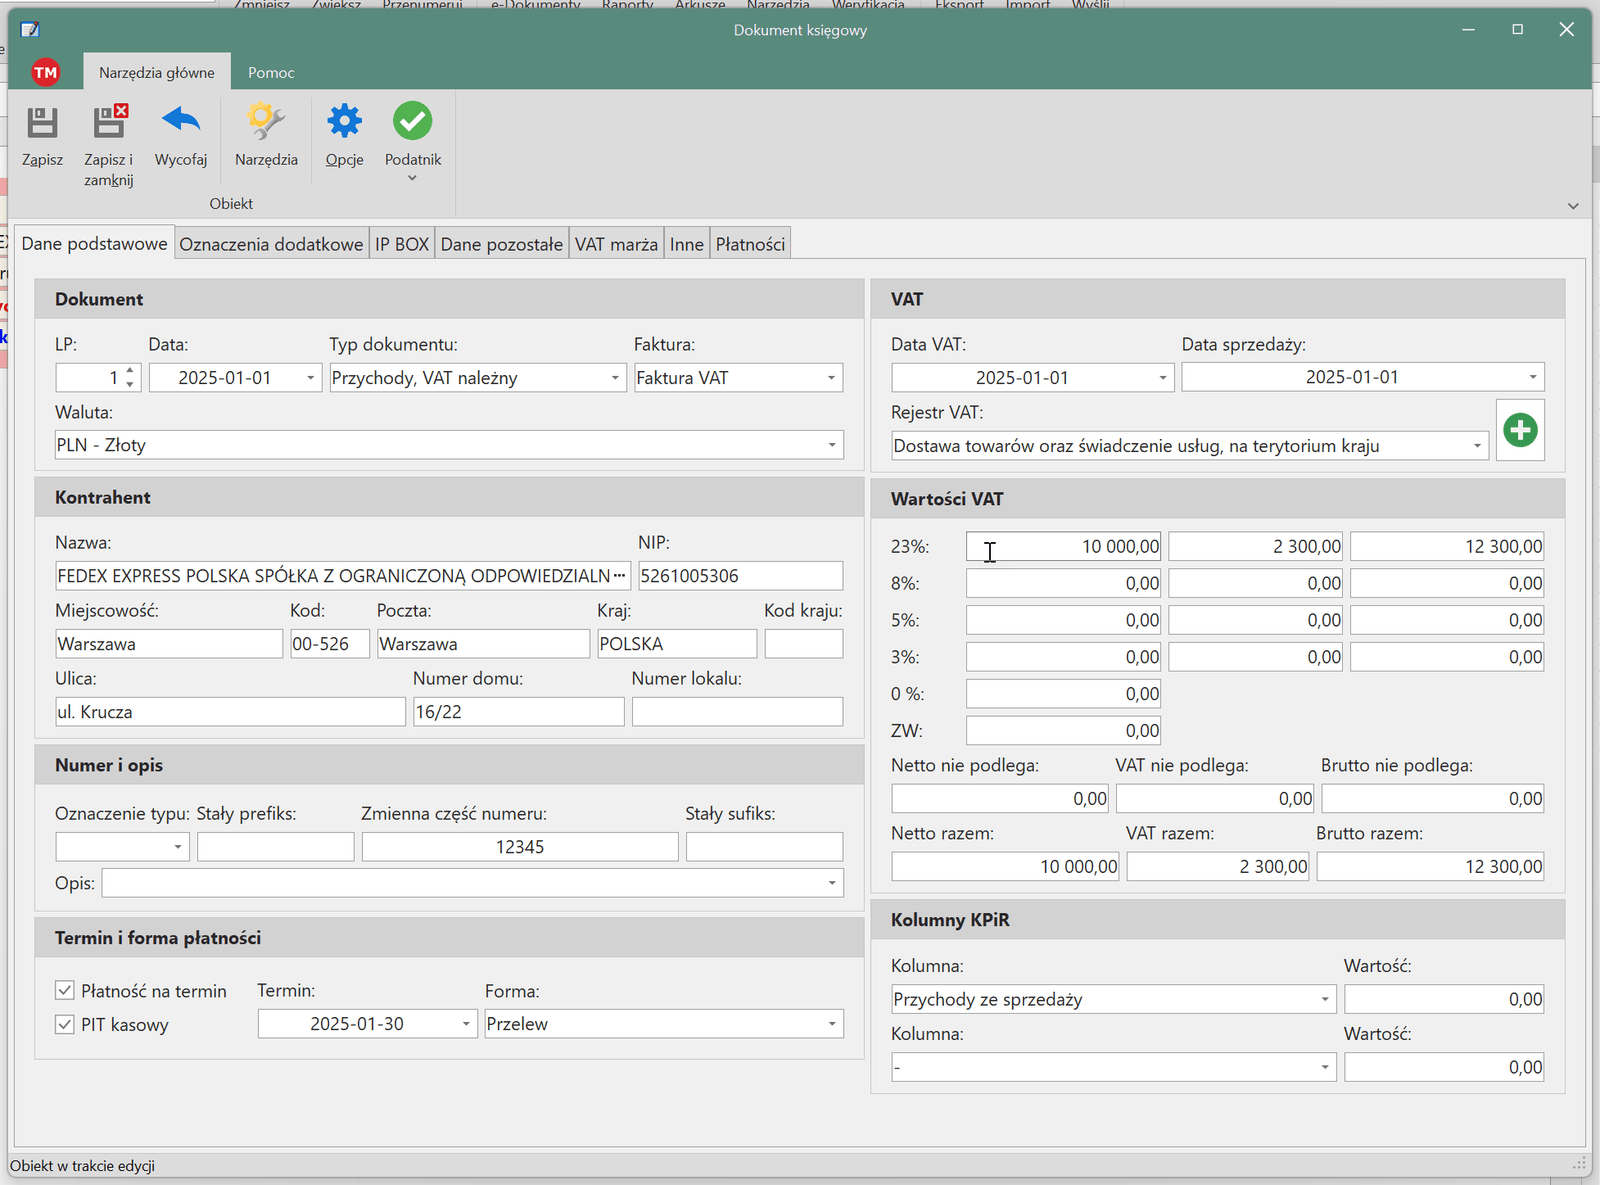Uncheck the PIT kasowy checkbox
Image resolution: width=1600 pixels, height=1185 pixels.
click(65, 1024)
